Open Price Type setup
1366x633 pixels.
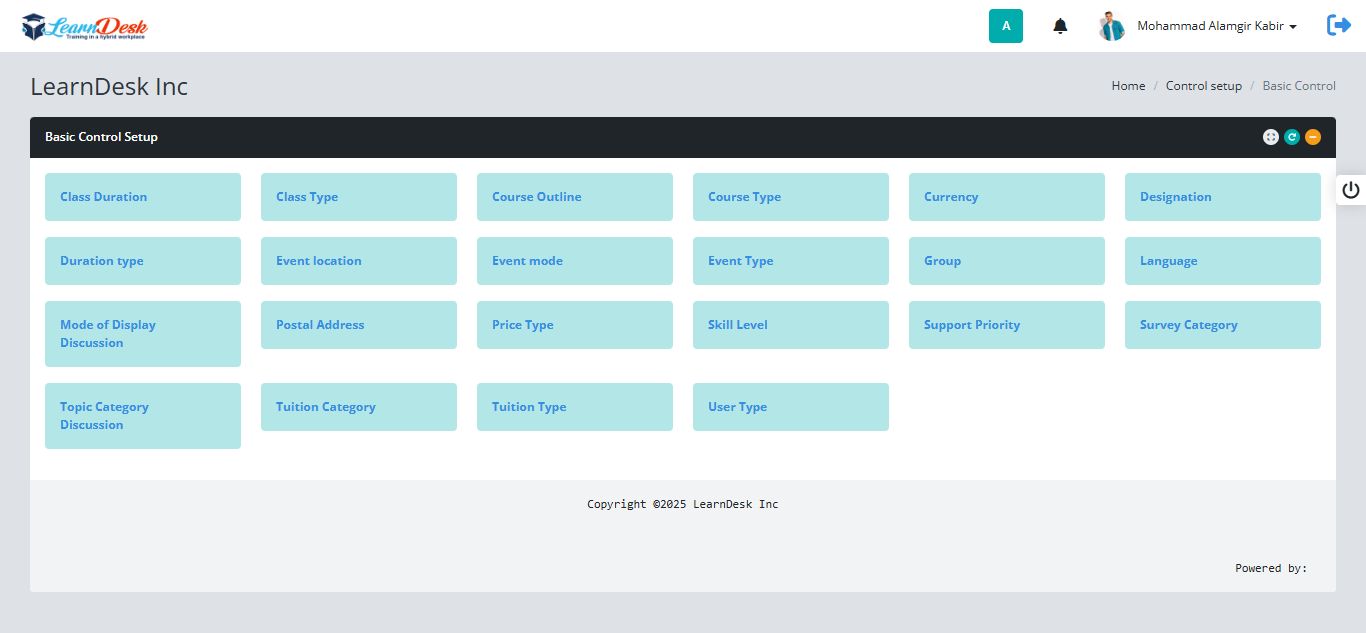tap(575, 325)
